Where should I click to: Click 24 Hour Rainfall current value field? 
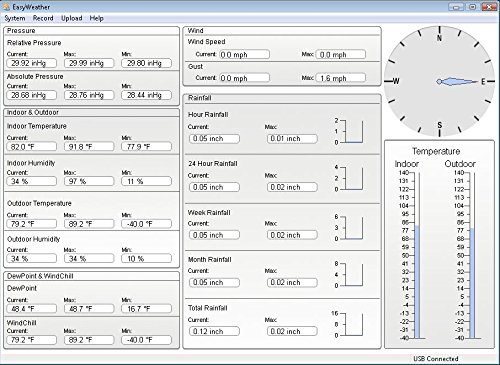pyautogui.click(x=214, y=187)
